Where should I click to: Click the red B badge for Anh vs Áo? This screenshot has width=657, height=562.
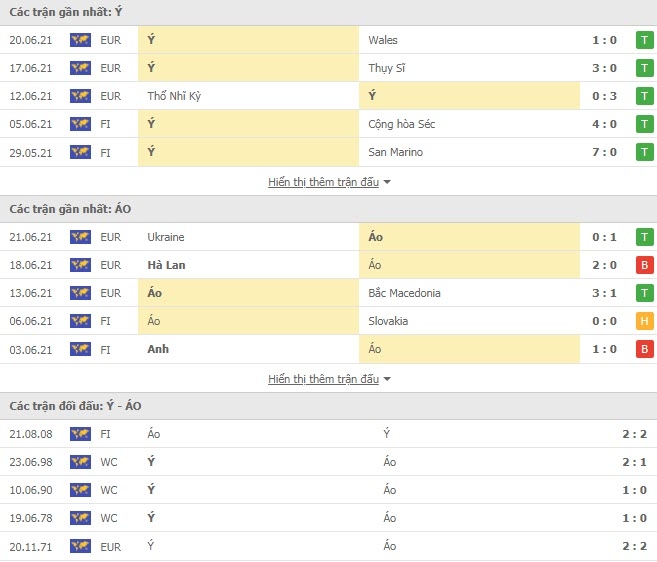[x=644, y=350]
